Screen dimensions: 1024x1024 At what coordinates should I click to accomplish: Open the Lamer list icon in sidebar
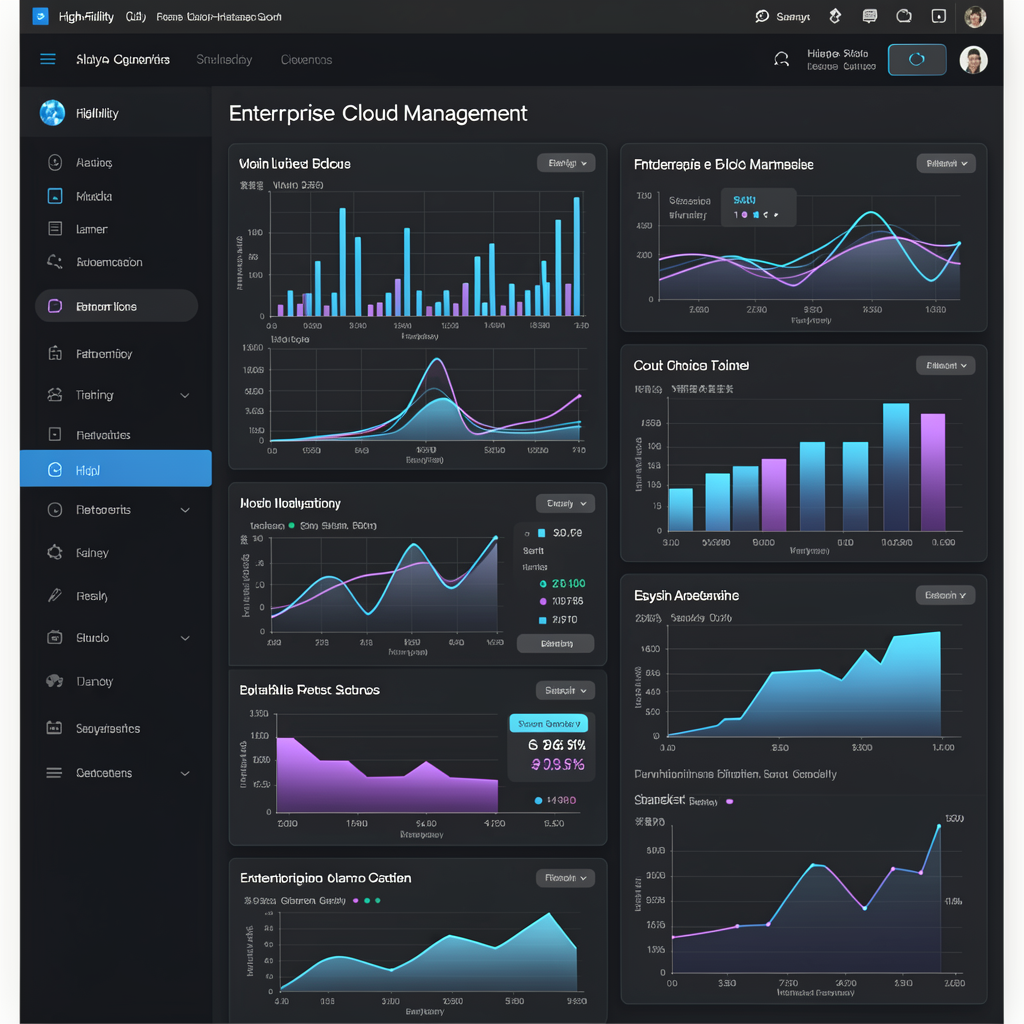point(55,229)
